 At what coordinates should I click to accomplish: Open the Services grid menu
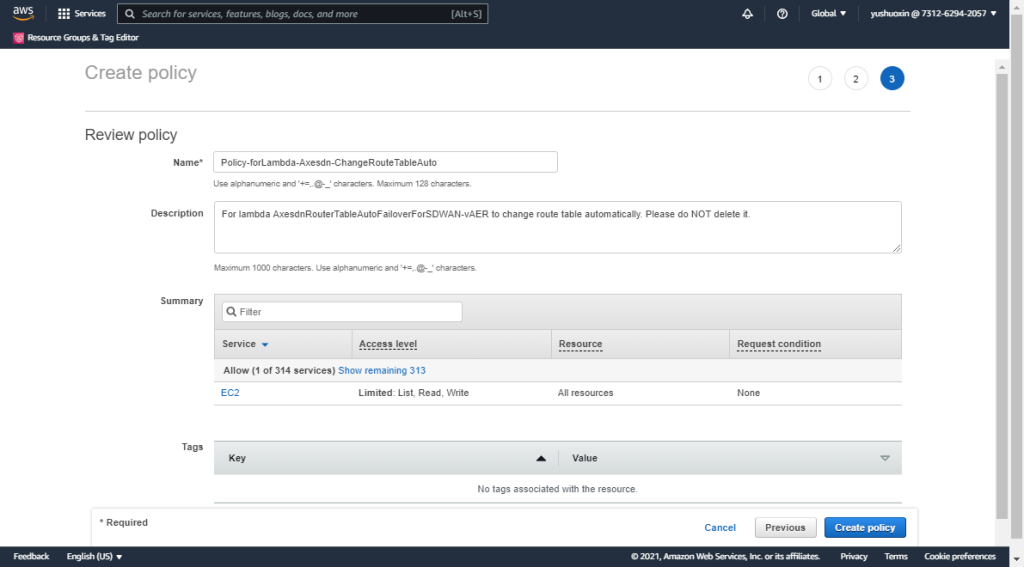81,14
